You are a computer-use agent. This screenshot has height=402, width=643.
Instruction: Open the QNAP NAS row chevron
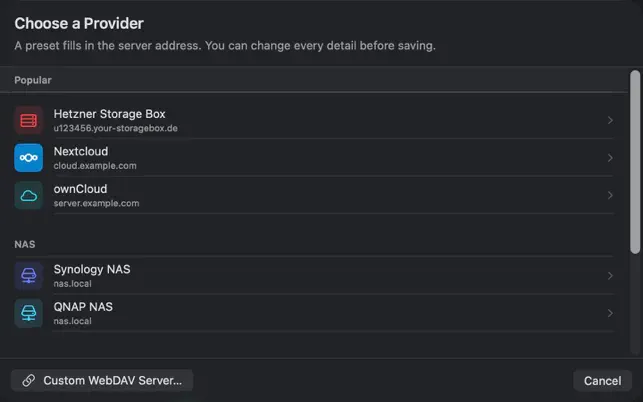(610, 313)
